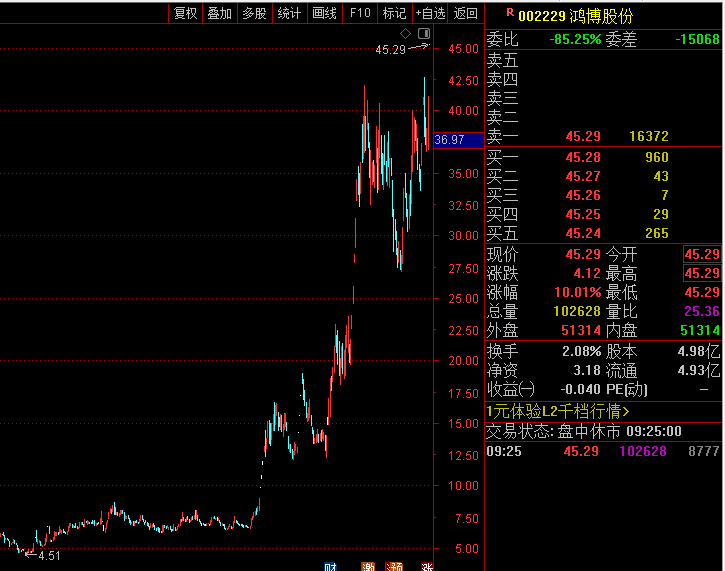Click the 4.51 low price annotation on chart

(x=49, y=555)
